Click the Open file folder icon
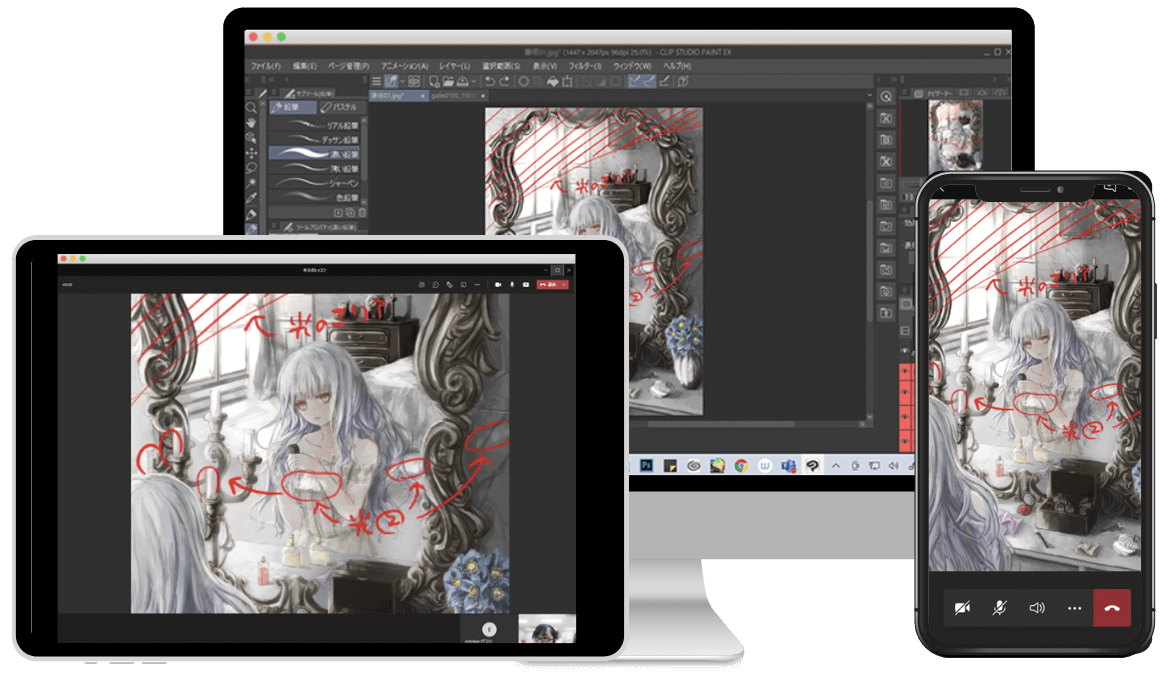The height and width of the screenshot is (674, 1168). pos(448,81)
